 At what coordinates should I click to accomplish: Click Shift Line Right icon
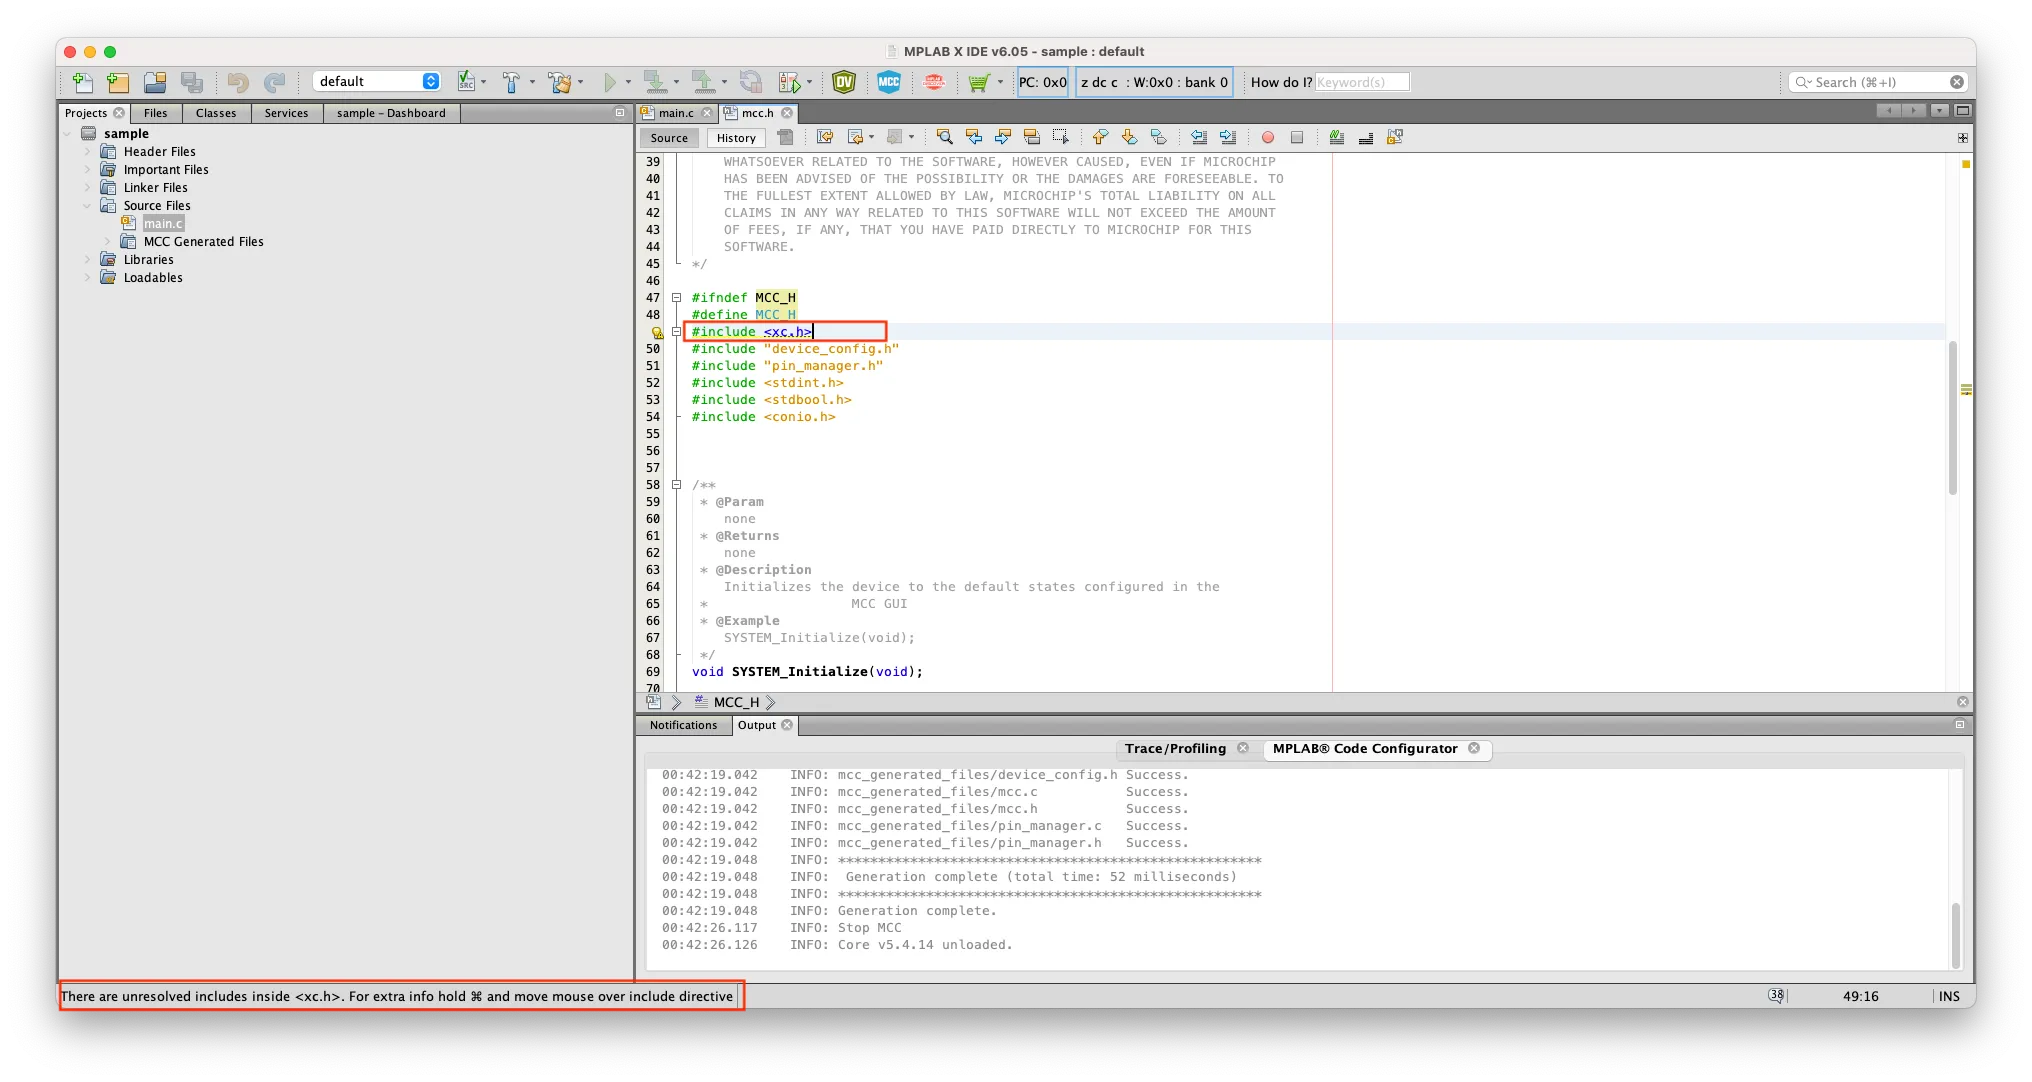click(1228, 137)
